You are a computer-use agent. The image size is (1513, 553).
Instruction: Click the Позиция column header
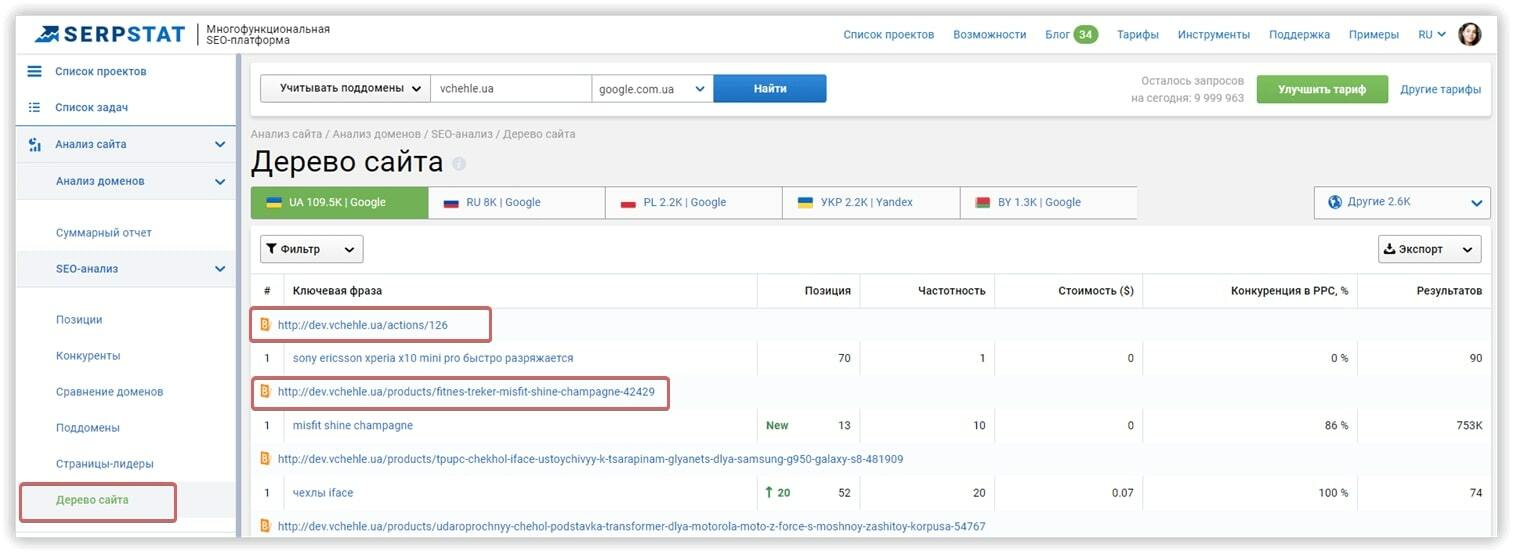pyautogui.click(x=827, y=290)
